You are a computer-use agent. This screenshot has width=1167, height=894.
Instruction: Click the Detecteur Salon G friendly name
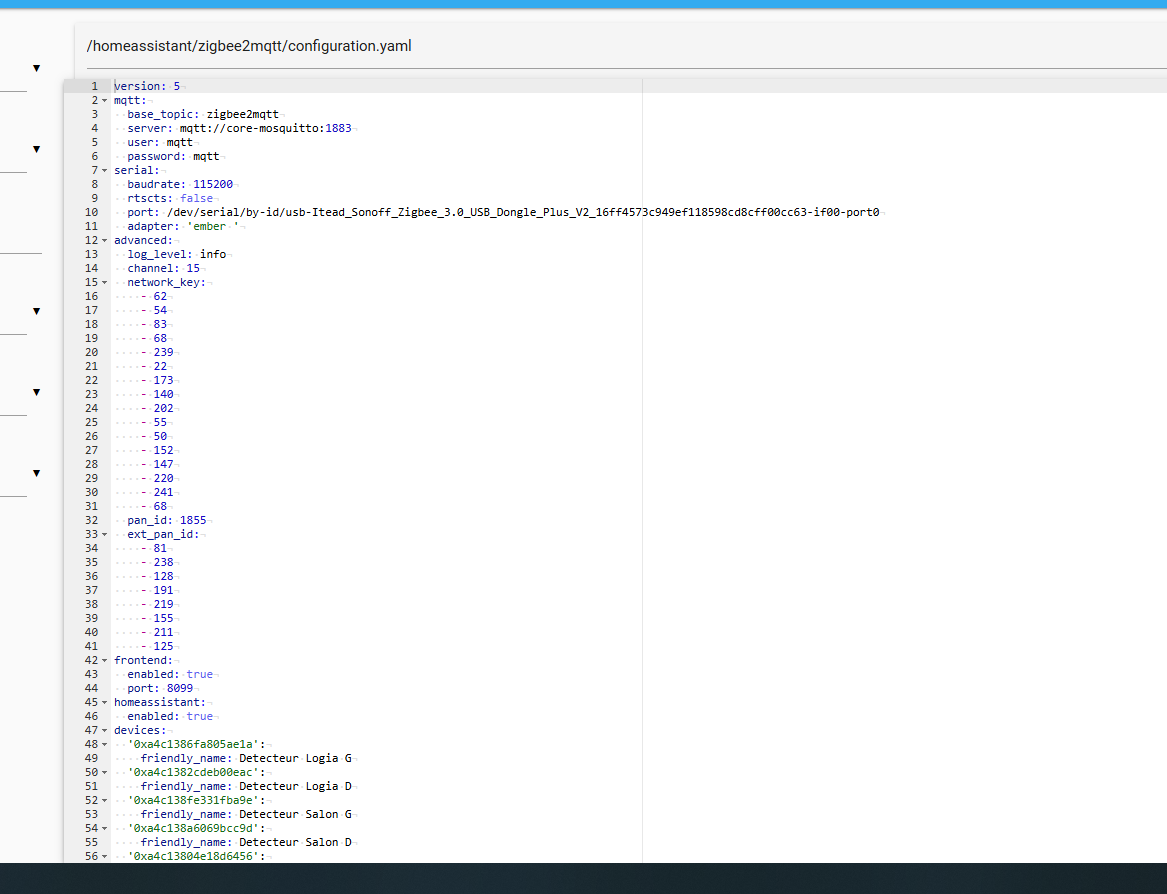[295, 814]
